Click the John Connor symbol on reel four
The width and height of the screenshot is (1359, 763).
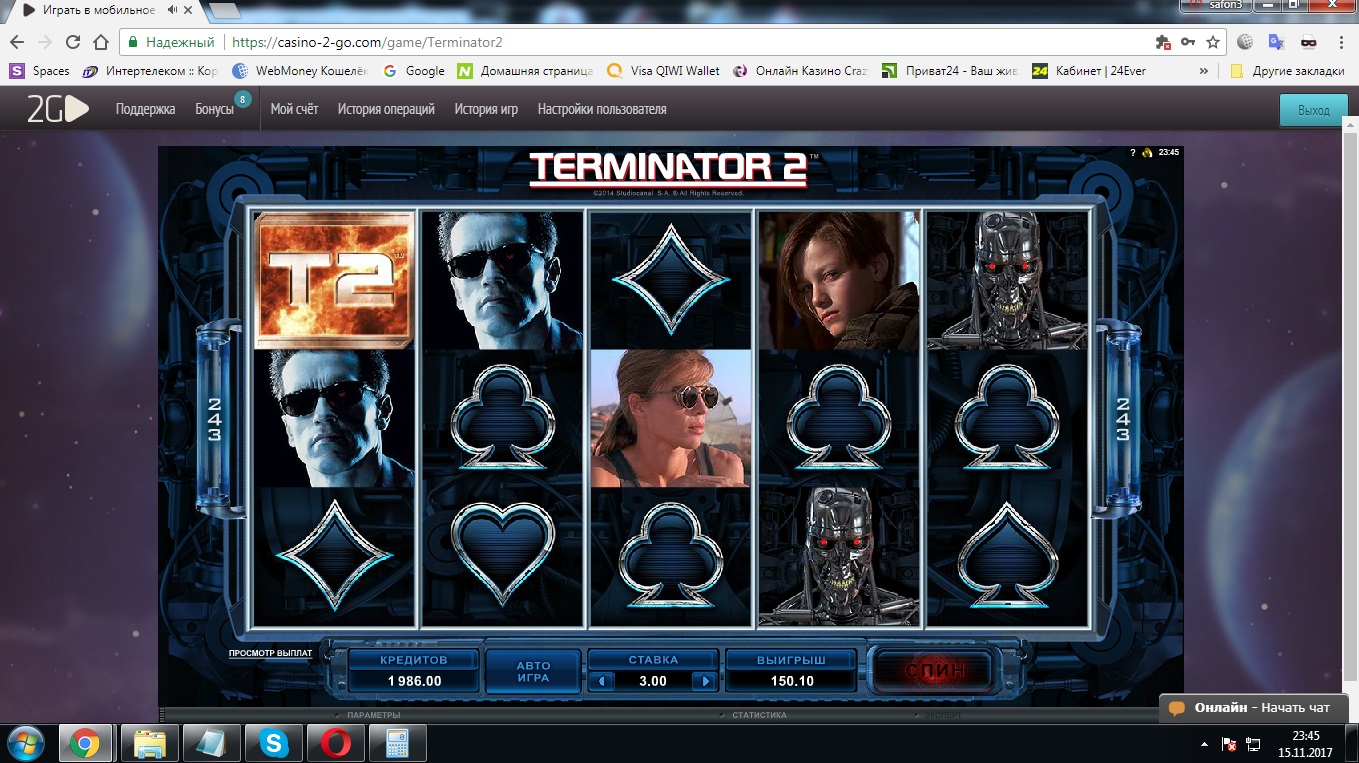[x=838, y=280]
